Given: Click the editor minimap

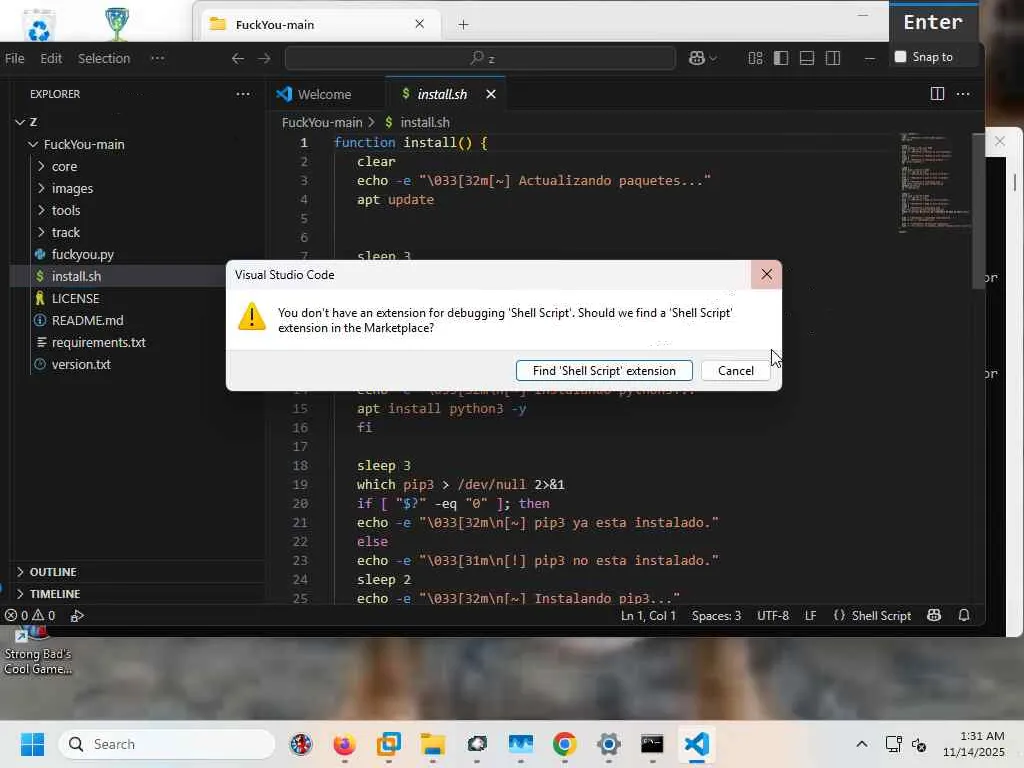Looking at the screenshot, I should pyautogui.click(x=934, y=183).
